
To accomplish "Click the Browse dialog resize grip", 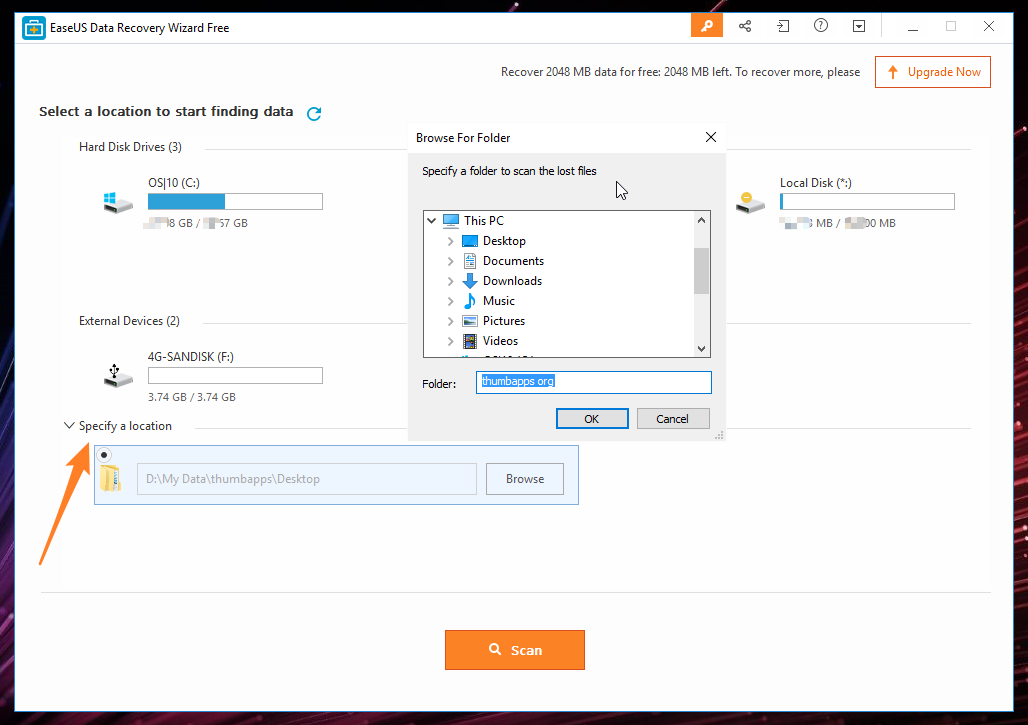I will [x=719, y=435].
